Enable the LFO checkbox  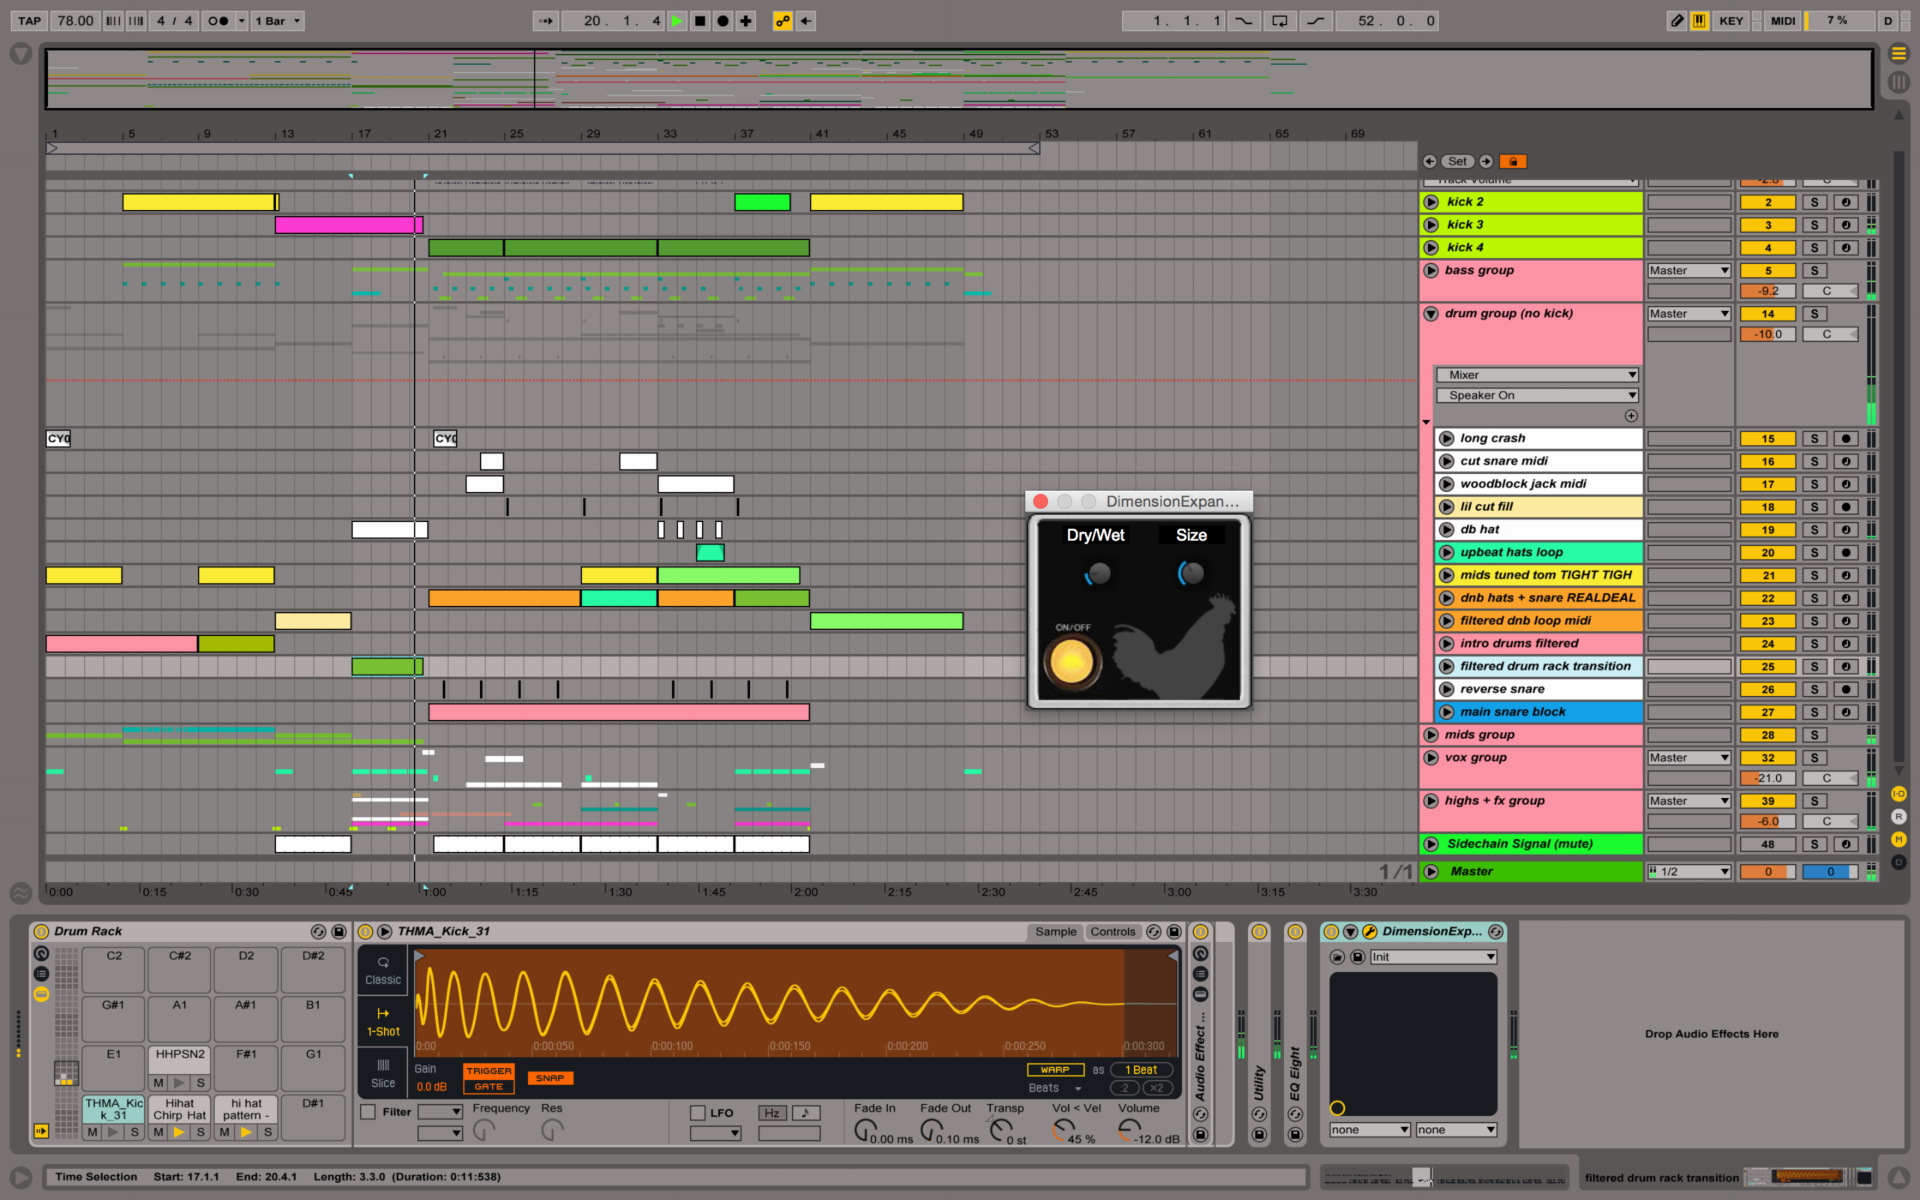tap(698, 1113)
